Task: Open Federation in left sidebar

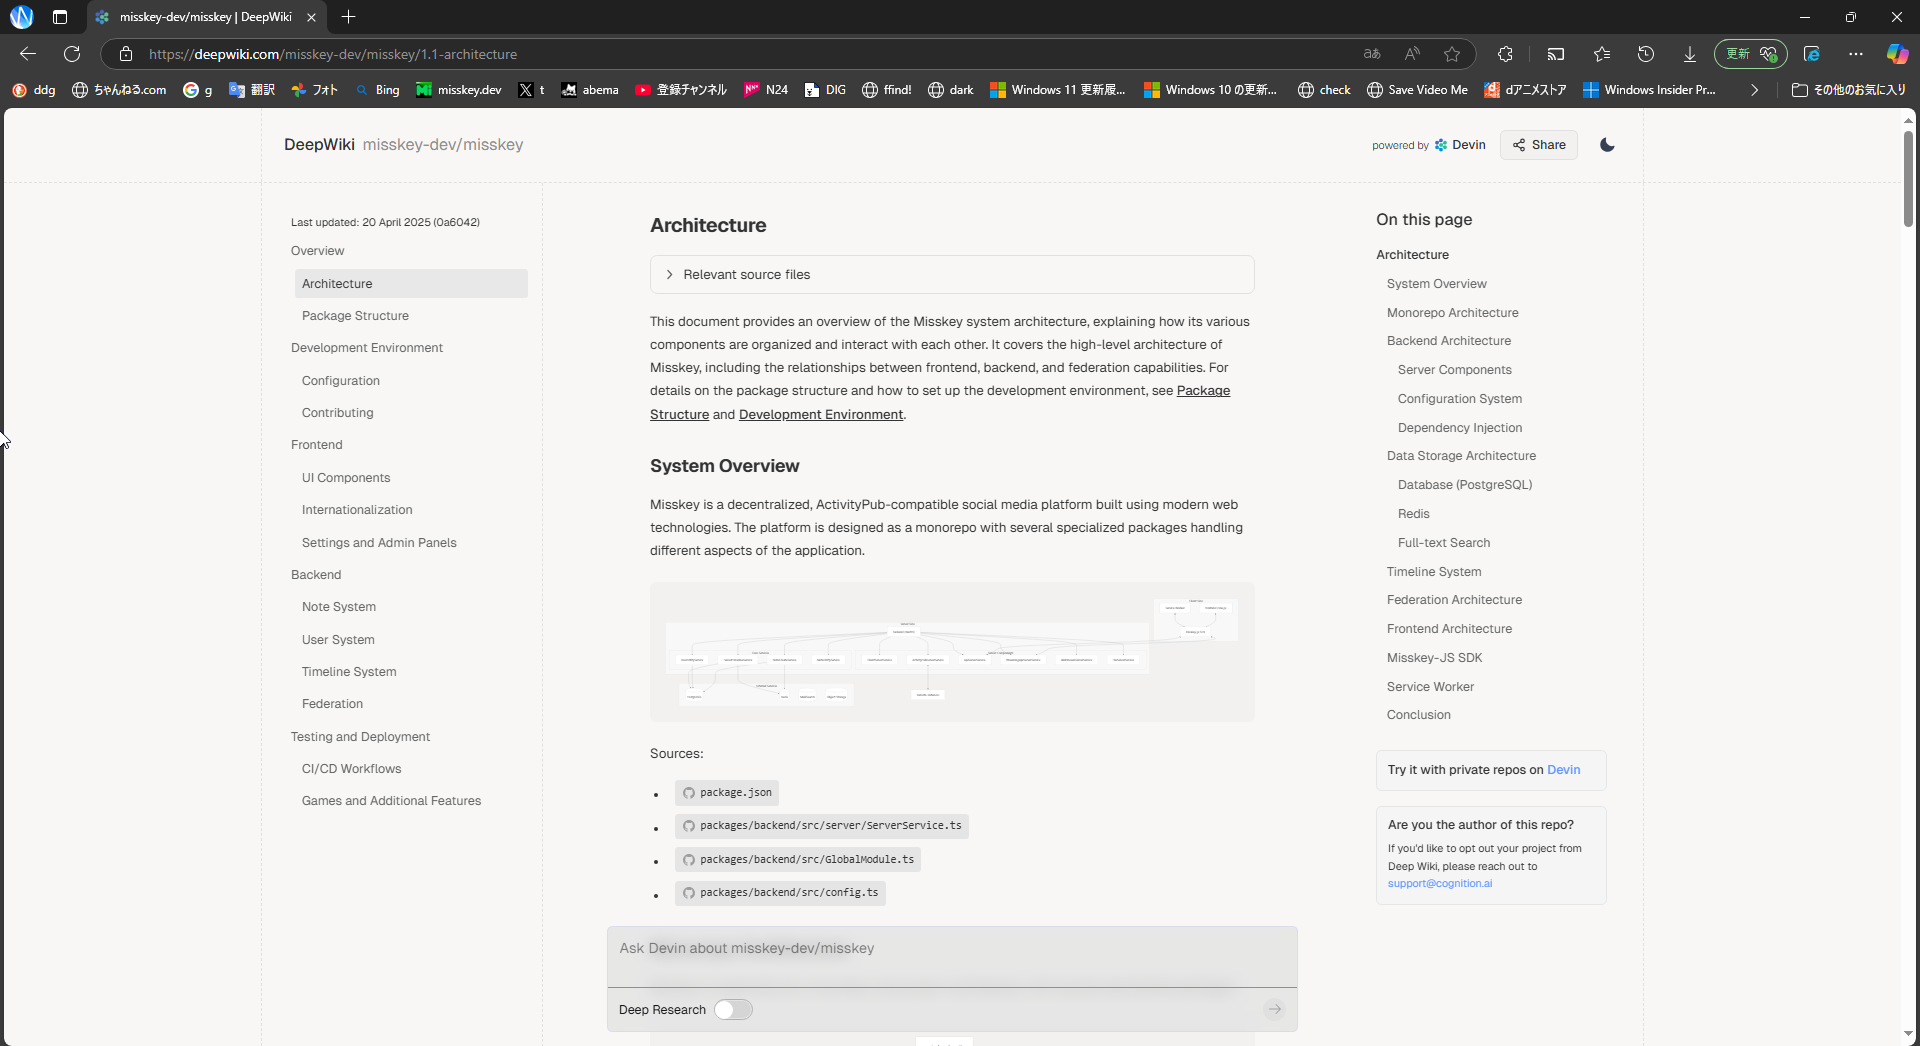Action: (x=332, y=704)
